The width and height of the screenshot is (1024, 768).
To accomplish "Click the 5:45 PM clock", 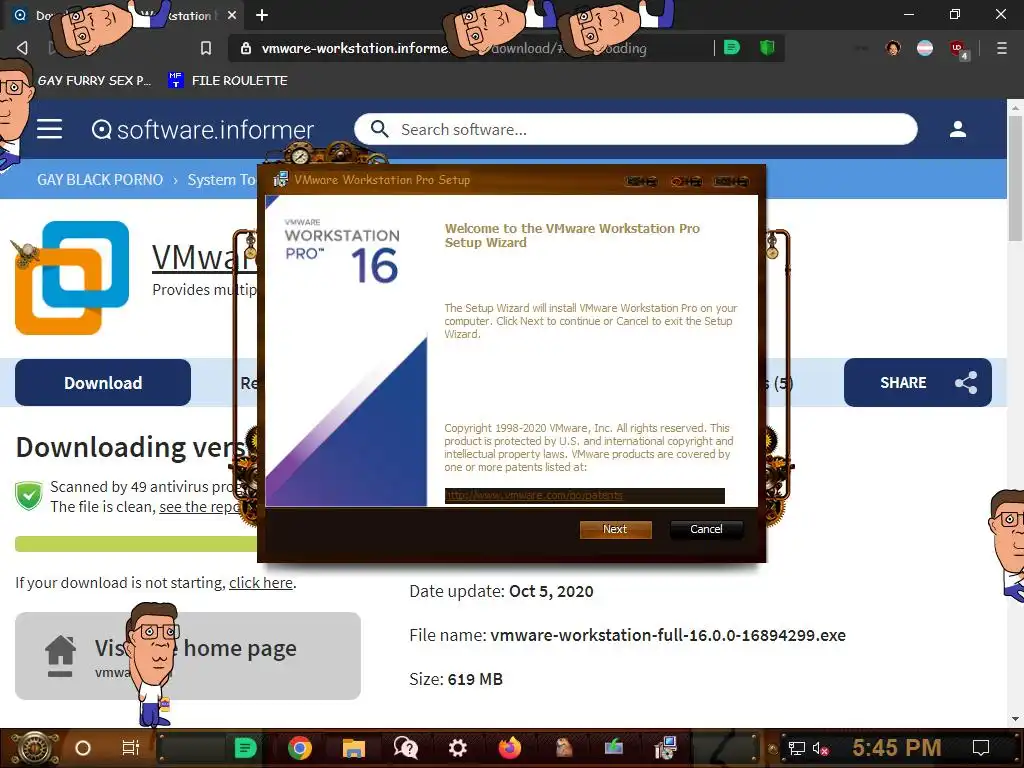I will pos(896,747).
